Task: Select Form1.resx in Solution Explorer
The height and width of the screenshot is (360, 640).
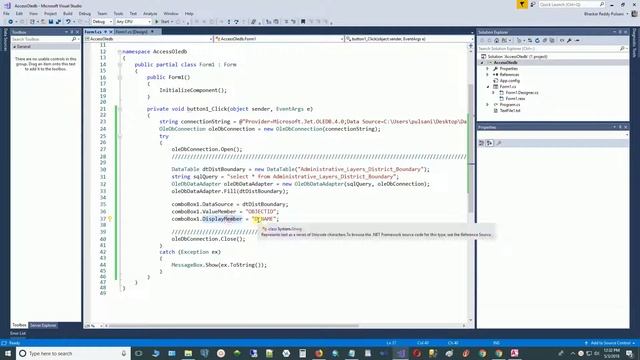Action: click(x=515, y=99)
